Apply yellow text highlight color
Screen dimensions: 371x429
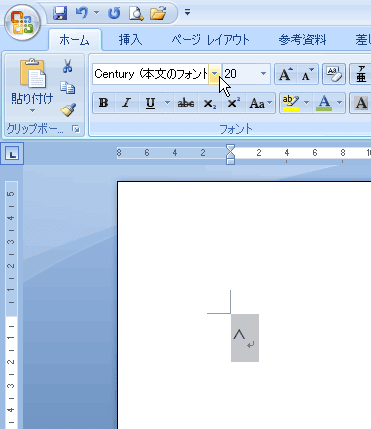pyautogui.click(x=291, y=103)
